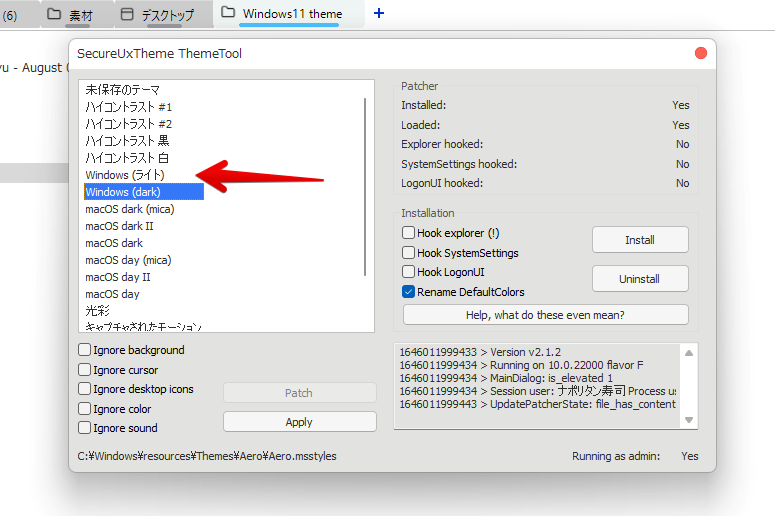
Task: Select macOS day (mica) theme
Action: coord(128,260)
